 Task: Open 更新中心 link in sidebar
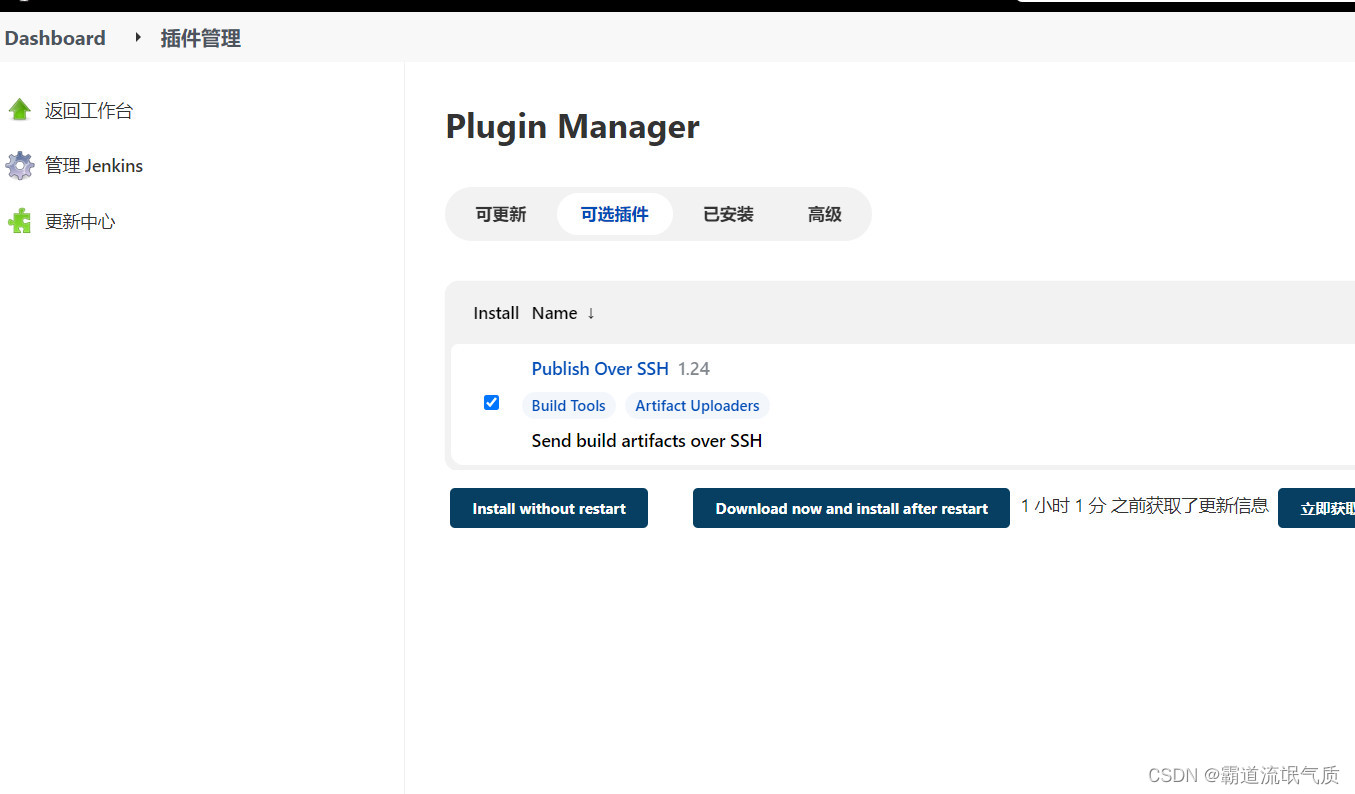tap(80, 222)
